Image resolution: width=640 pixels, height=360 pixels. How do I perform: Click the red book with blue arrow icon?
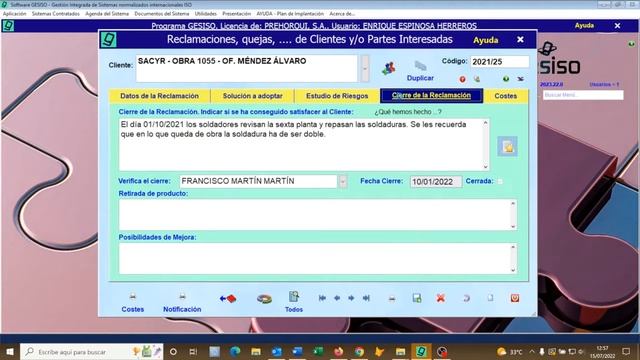pos(228,298)
